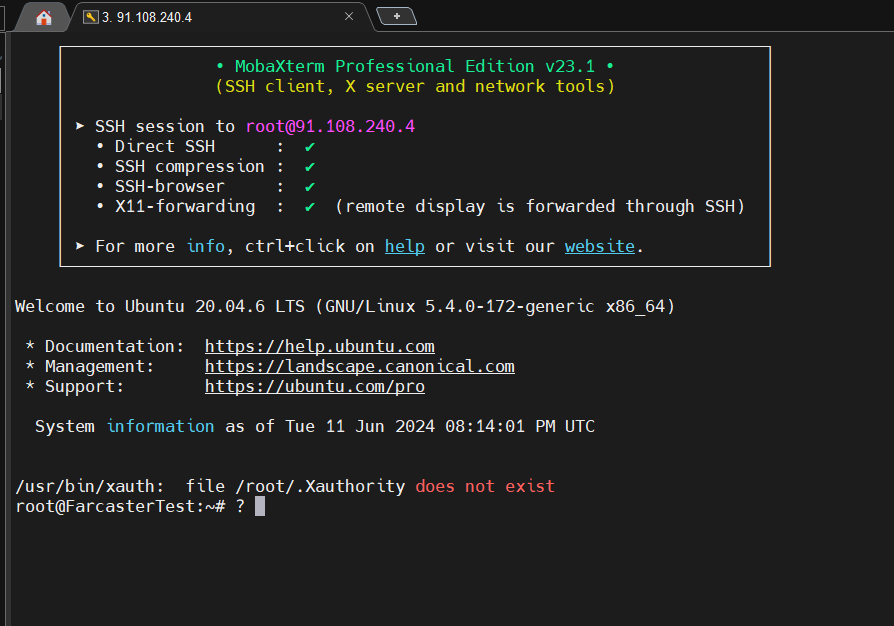Open the ubuntu.com/pro support link

(314, 386)
